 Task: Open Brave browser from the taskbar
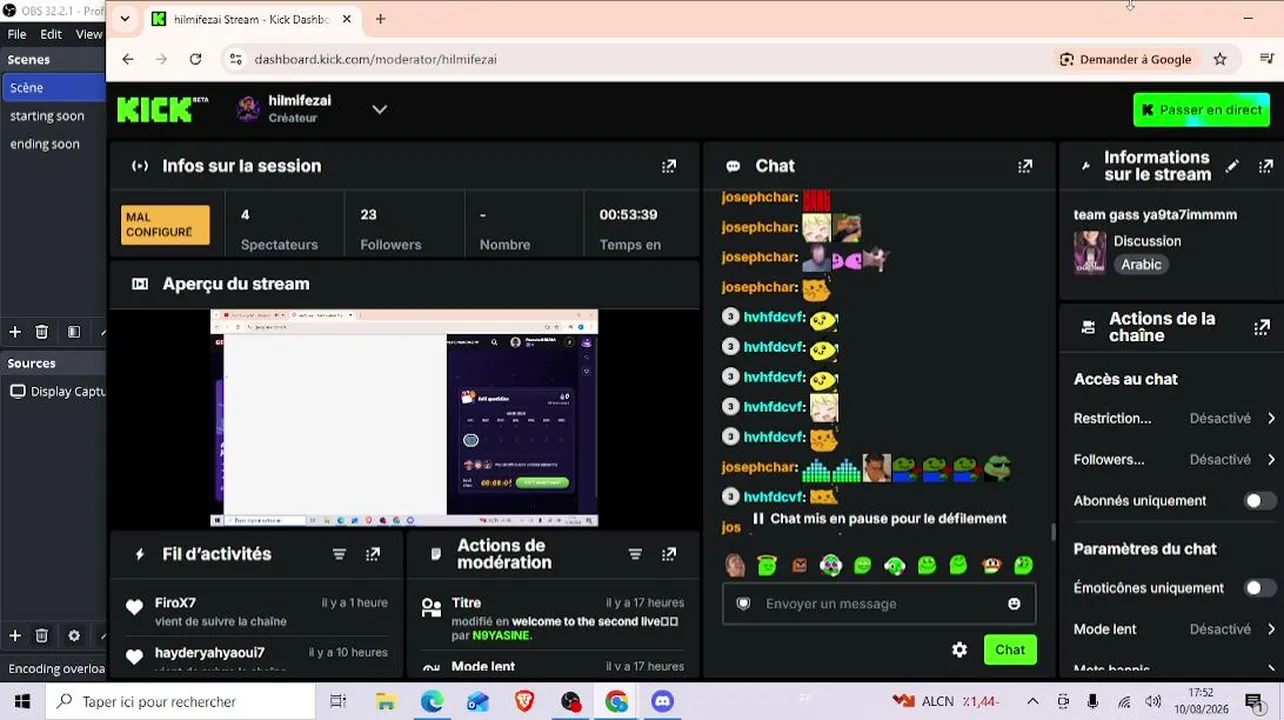click(524, 702)
